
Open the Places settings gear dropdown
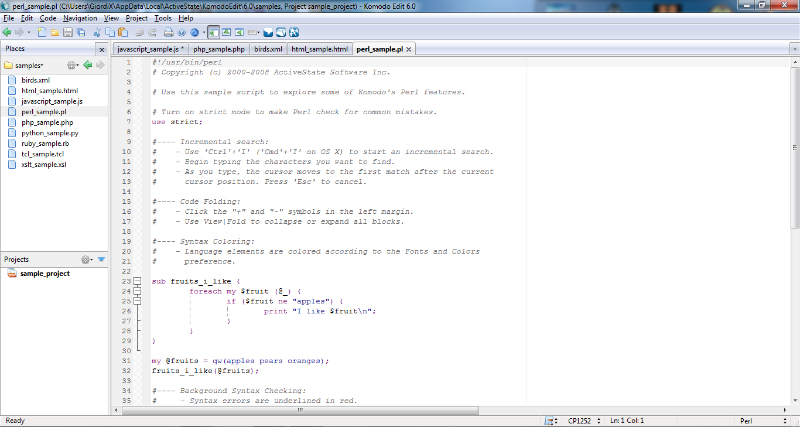73,65
